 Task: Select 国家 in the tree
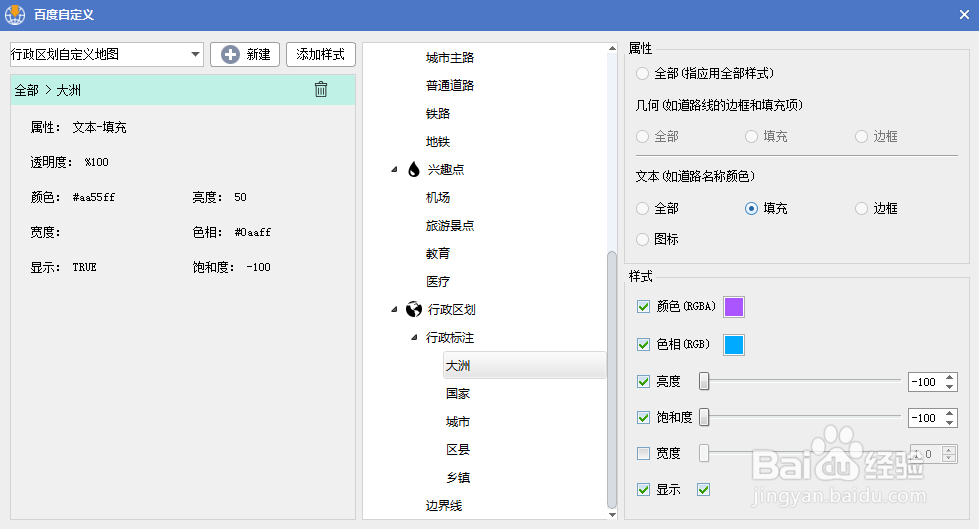point(458,393)
